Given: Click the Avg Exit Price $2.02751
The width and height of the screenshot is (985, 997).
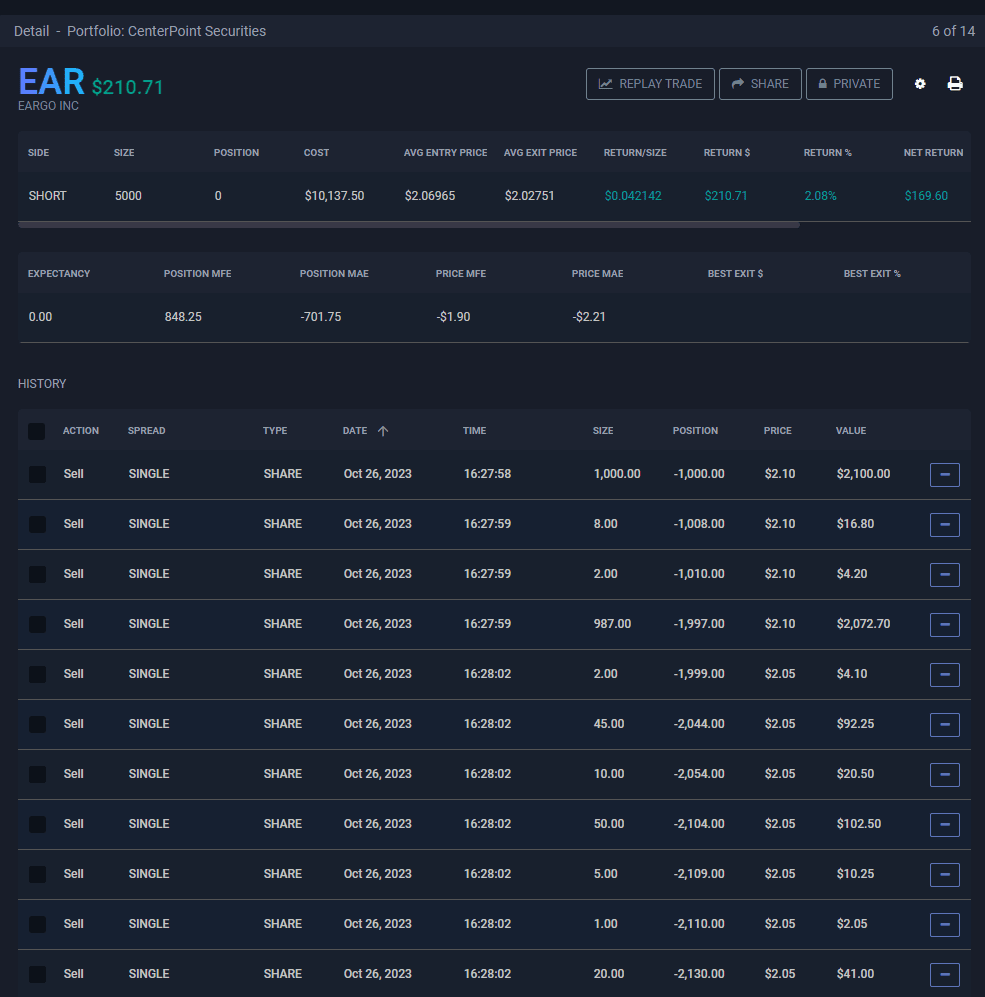Looking at the screenshot, I should [x=529, y=196].
